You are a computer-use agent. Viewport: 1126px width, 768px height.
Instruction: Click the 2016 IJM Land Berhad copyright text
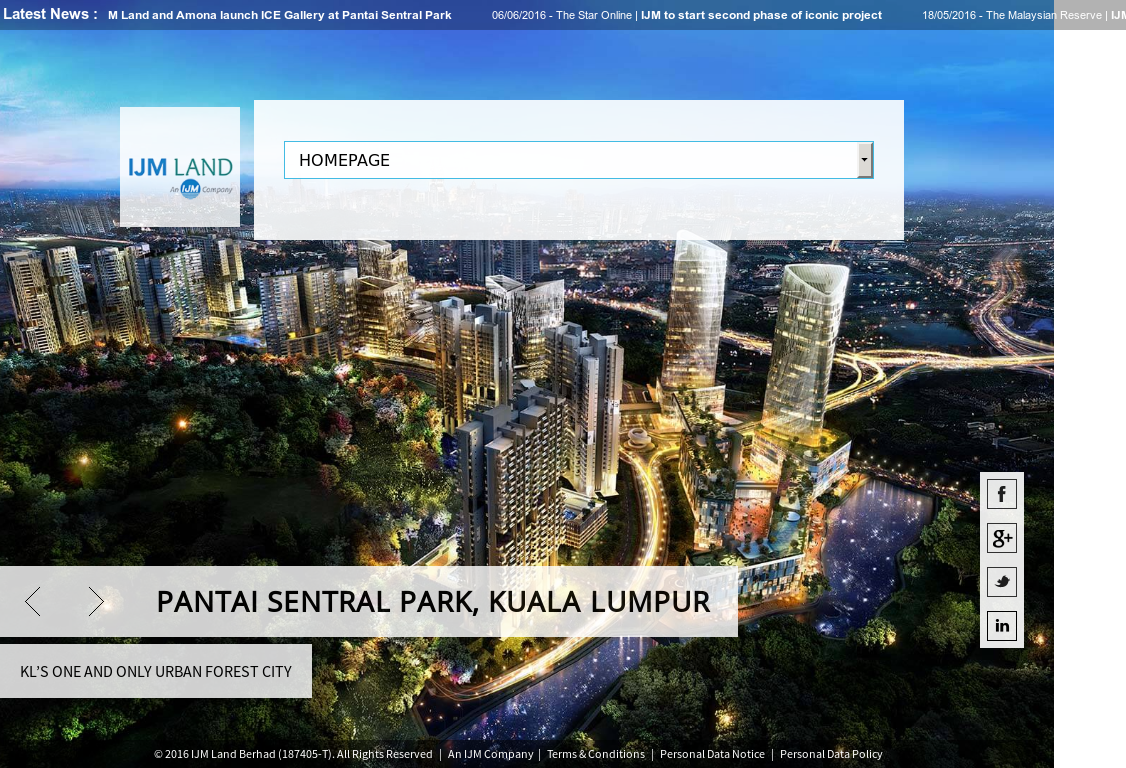[x=293, y=754]
